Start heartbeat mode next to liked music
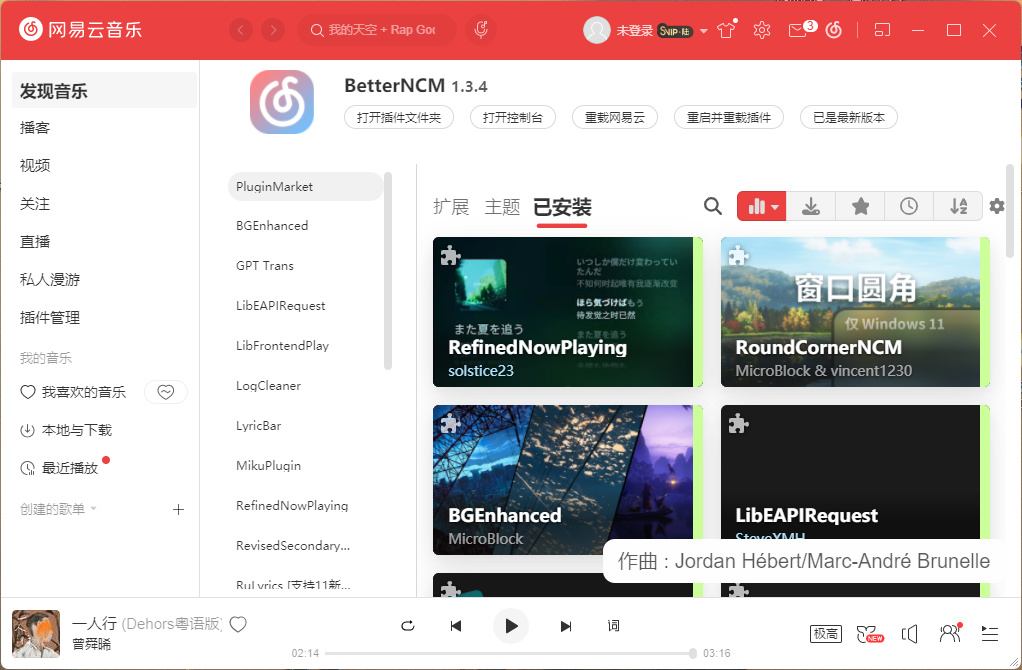Viewport: 1022px width, 670px height. pyautogui.click(x=166, y=392)
